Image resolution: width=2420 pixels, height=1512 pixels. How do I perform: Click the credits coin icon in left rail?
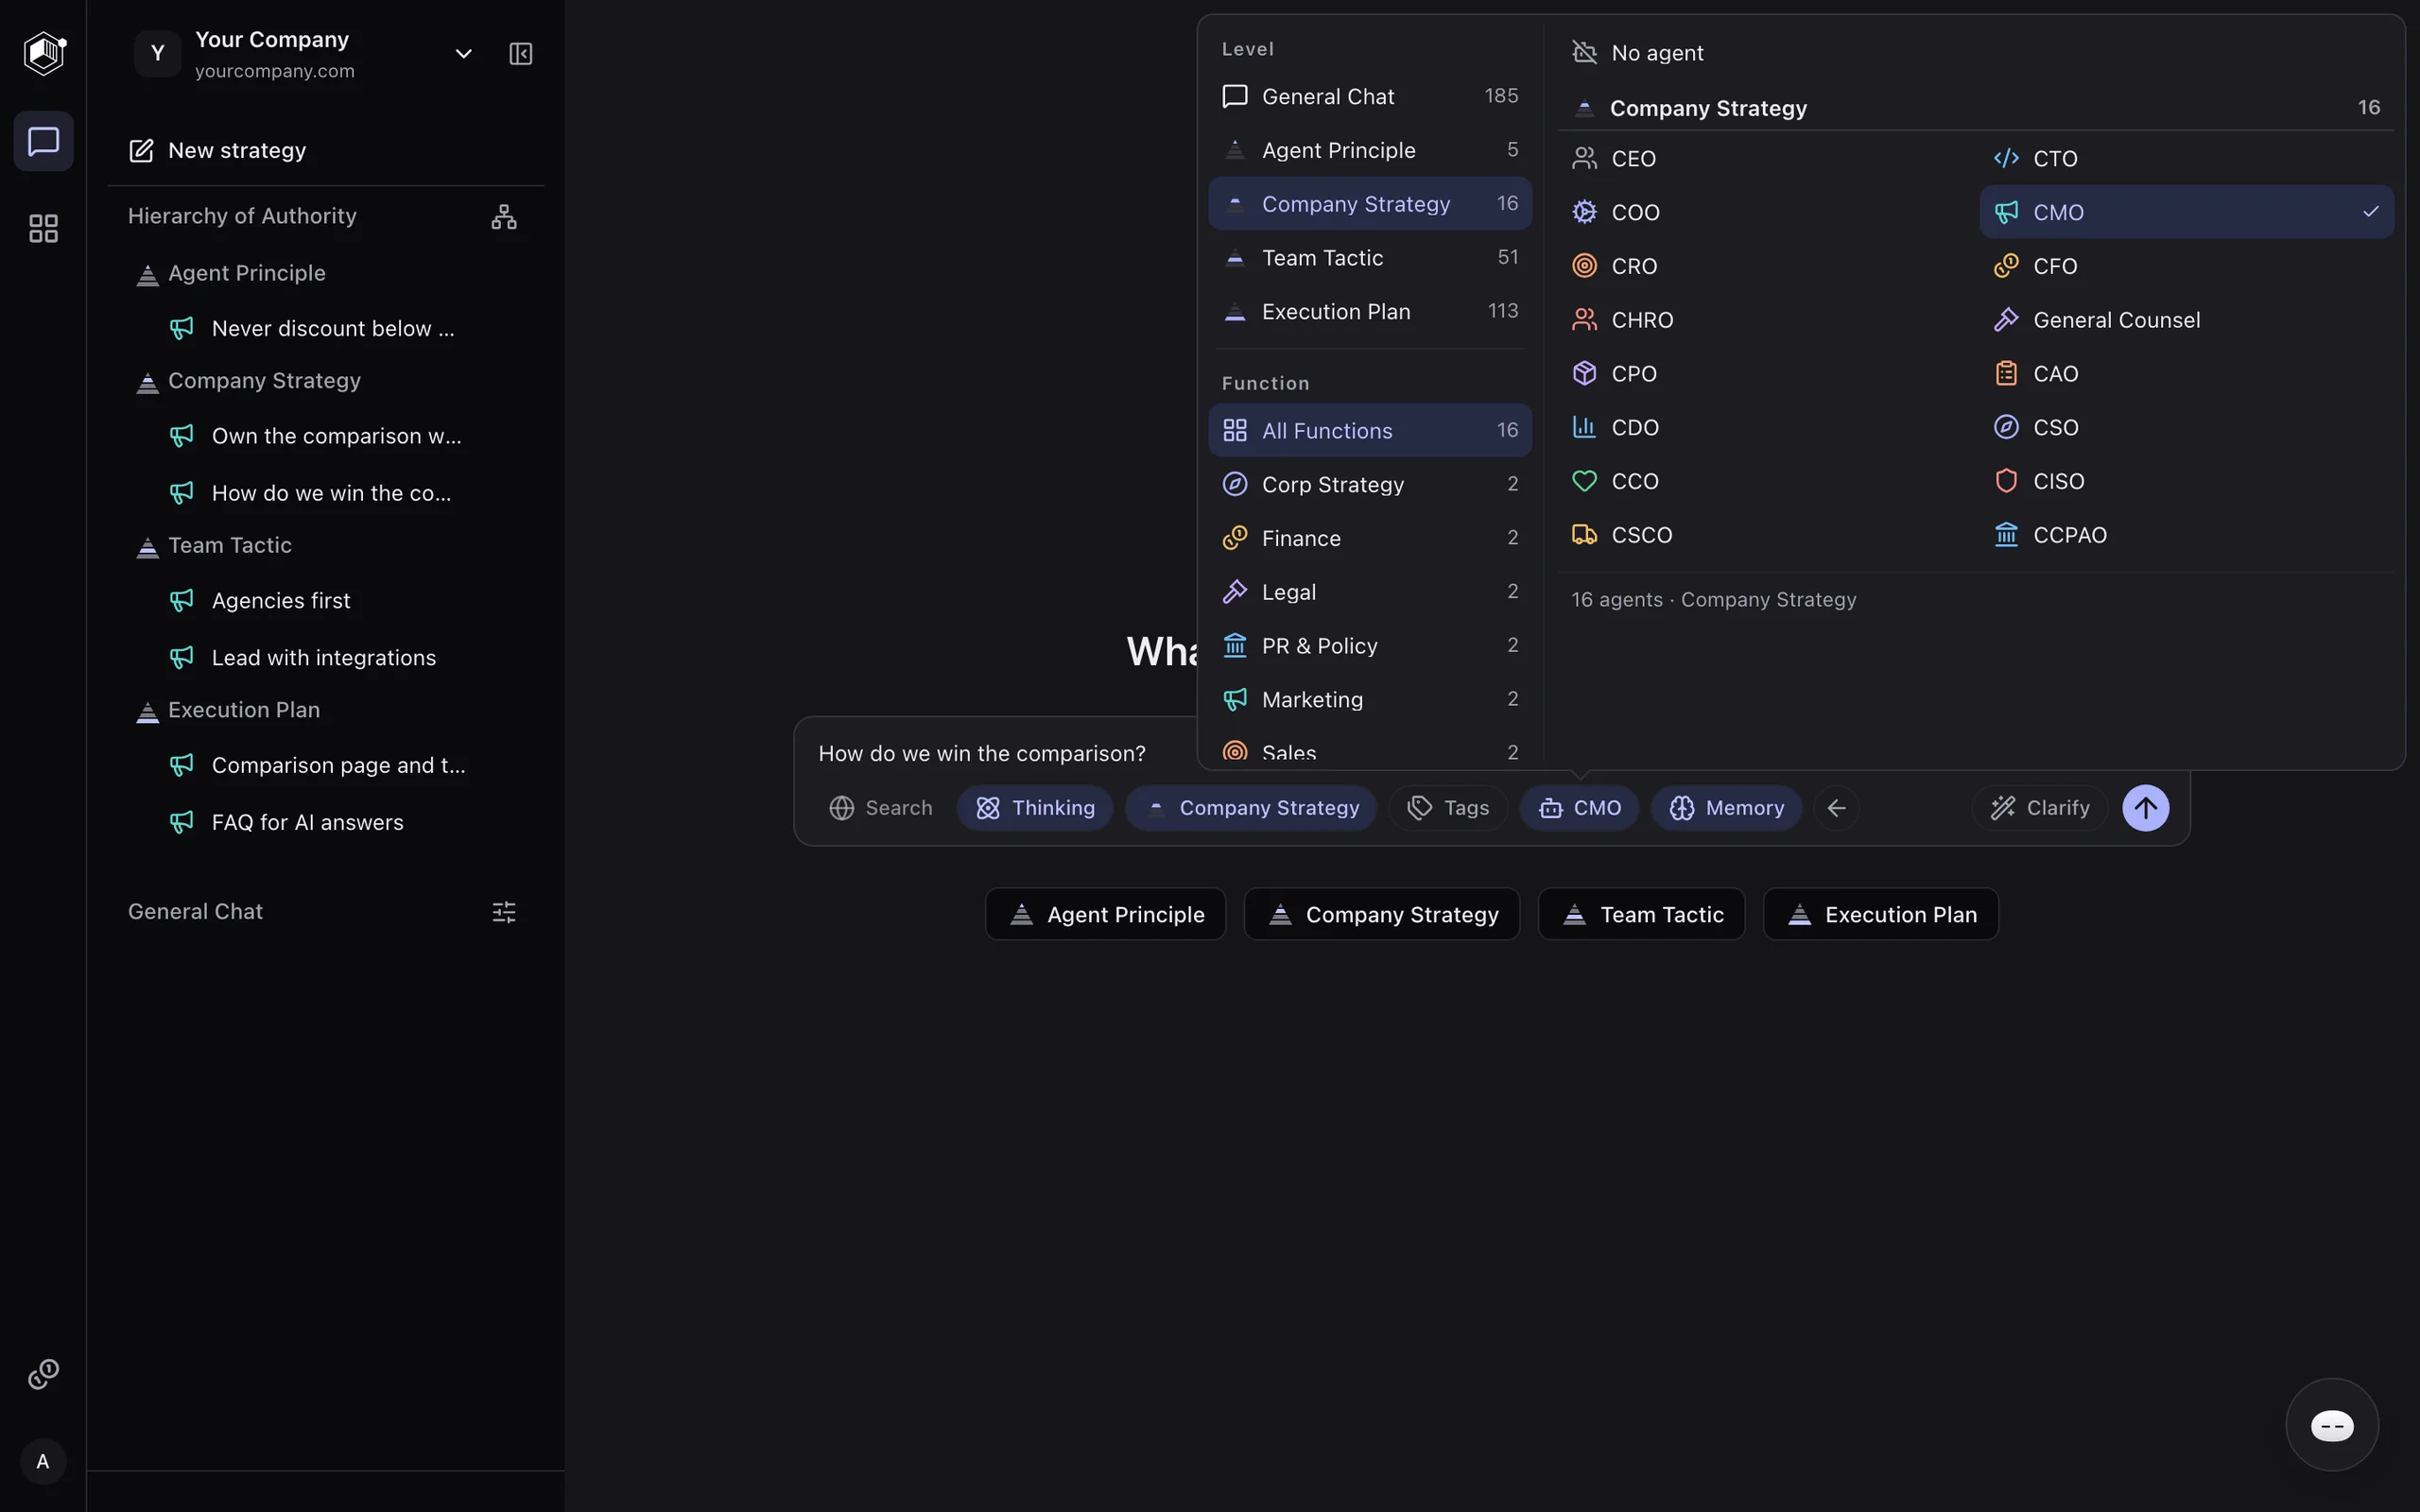[43, 1374]
